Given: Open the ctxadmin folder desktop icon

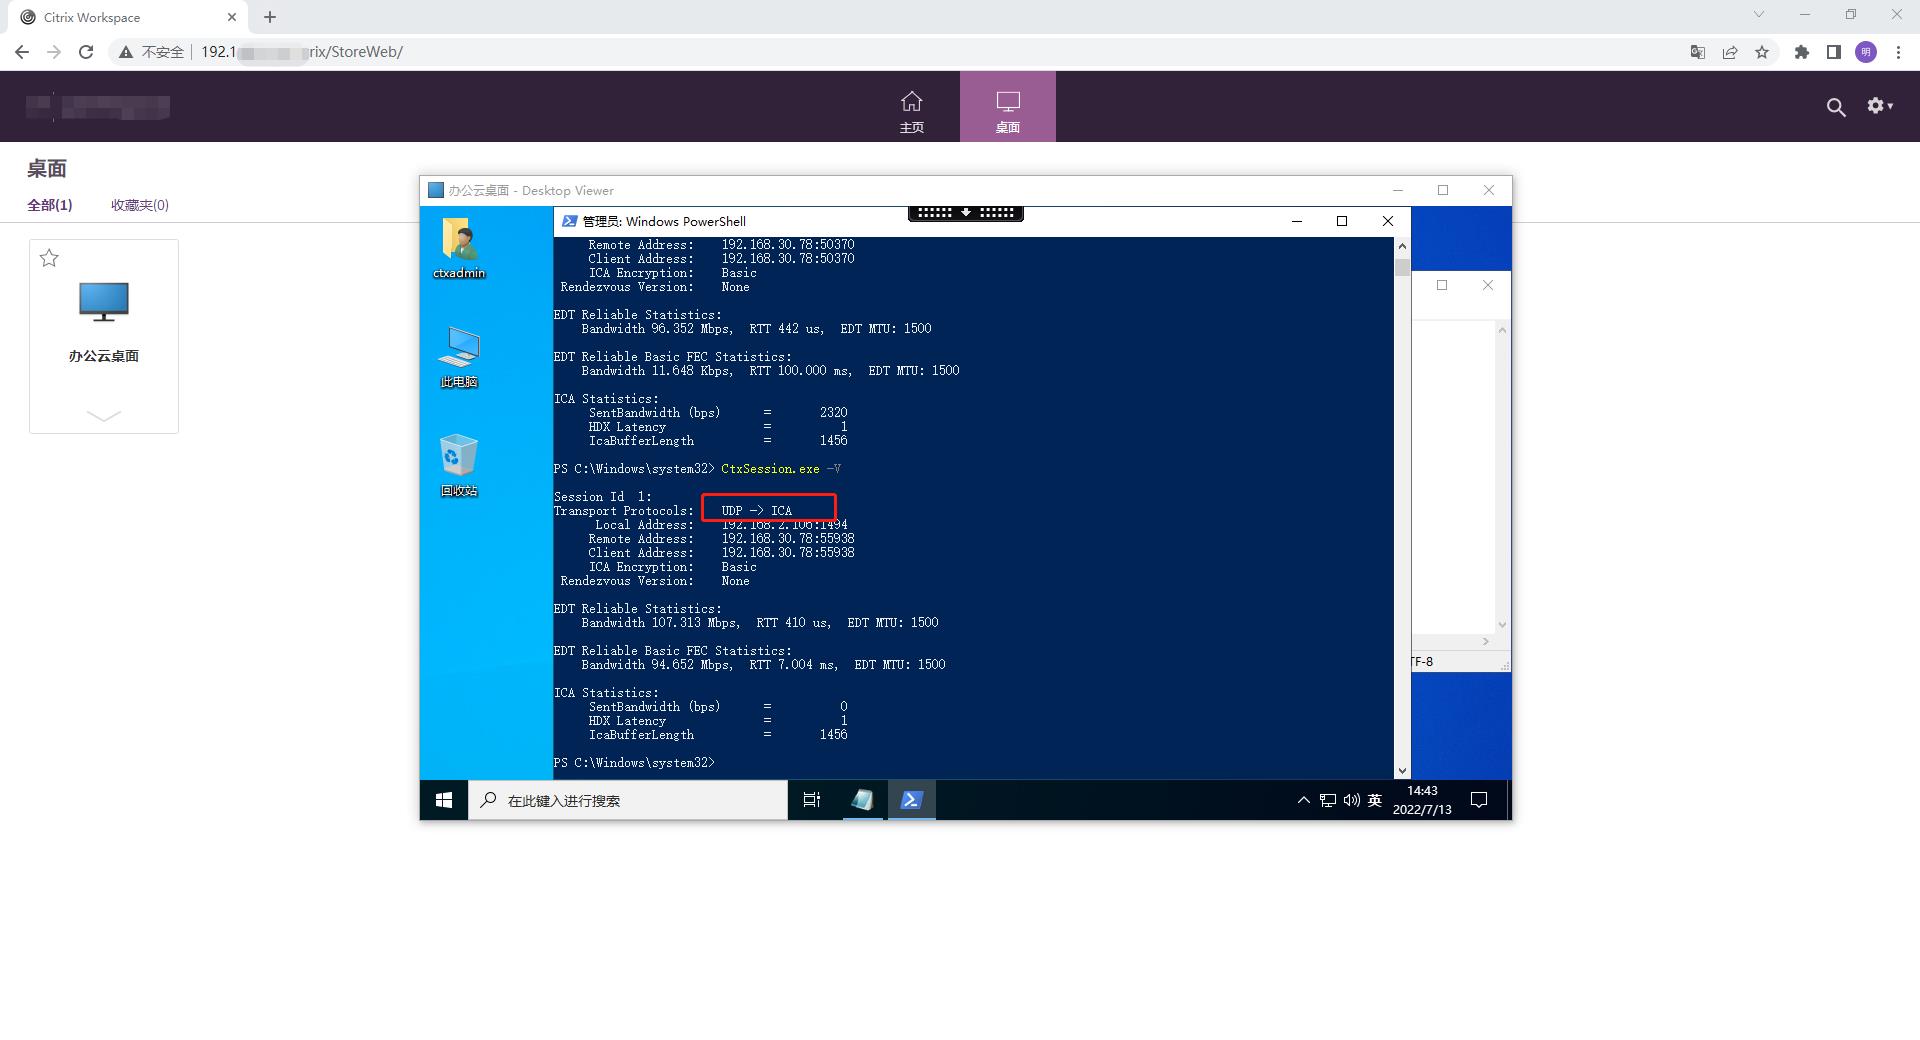Looking at the screenshot, I should [459, 248].
